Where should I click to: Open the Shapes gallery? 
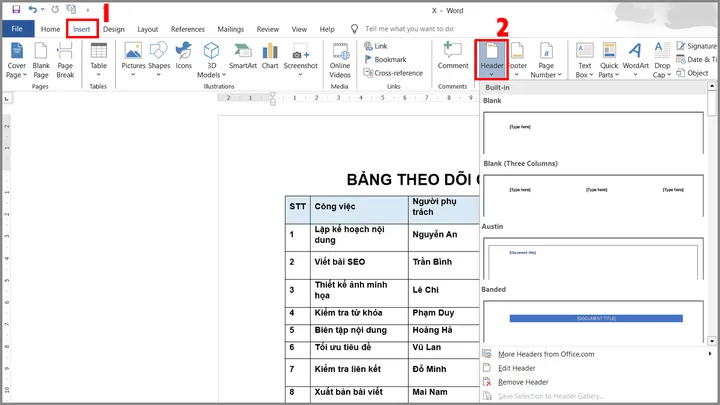[x=159, y=59]
